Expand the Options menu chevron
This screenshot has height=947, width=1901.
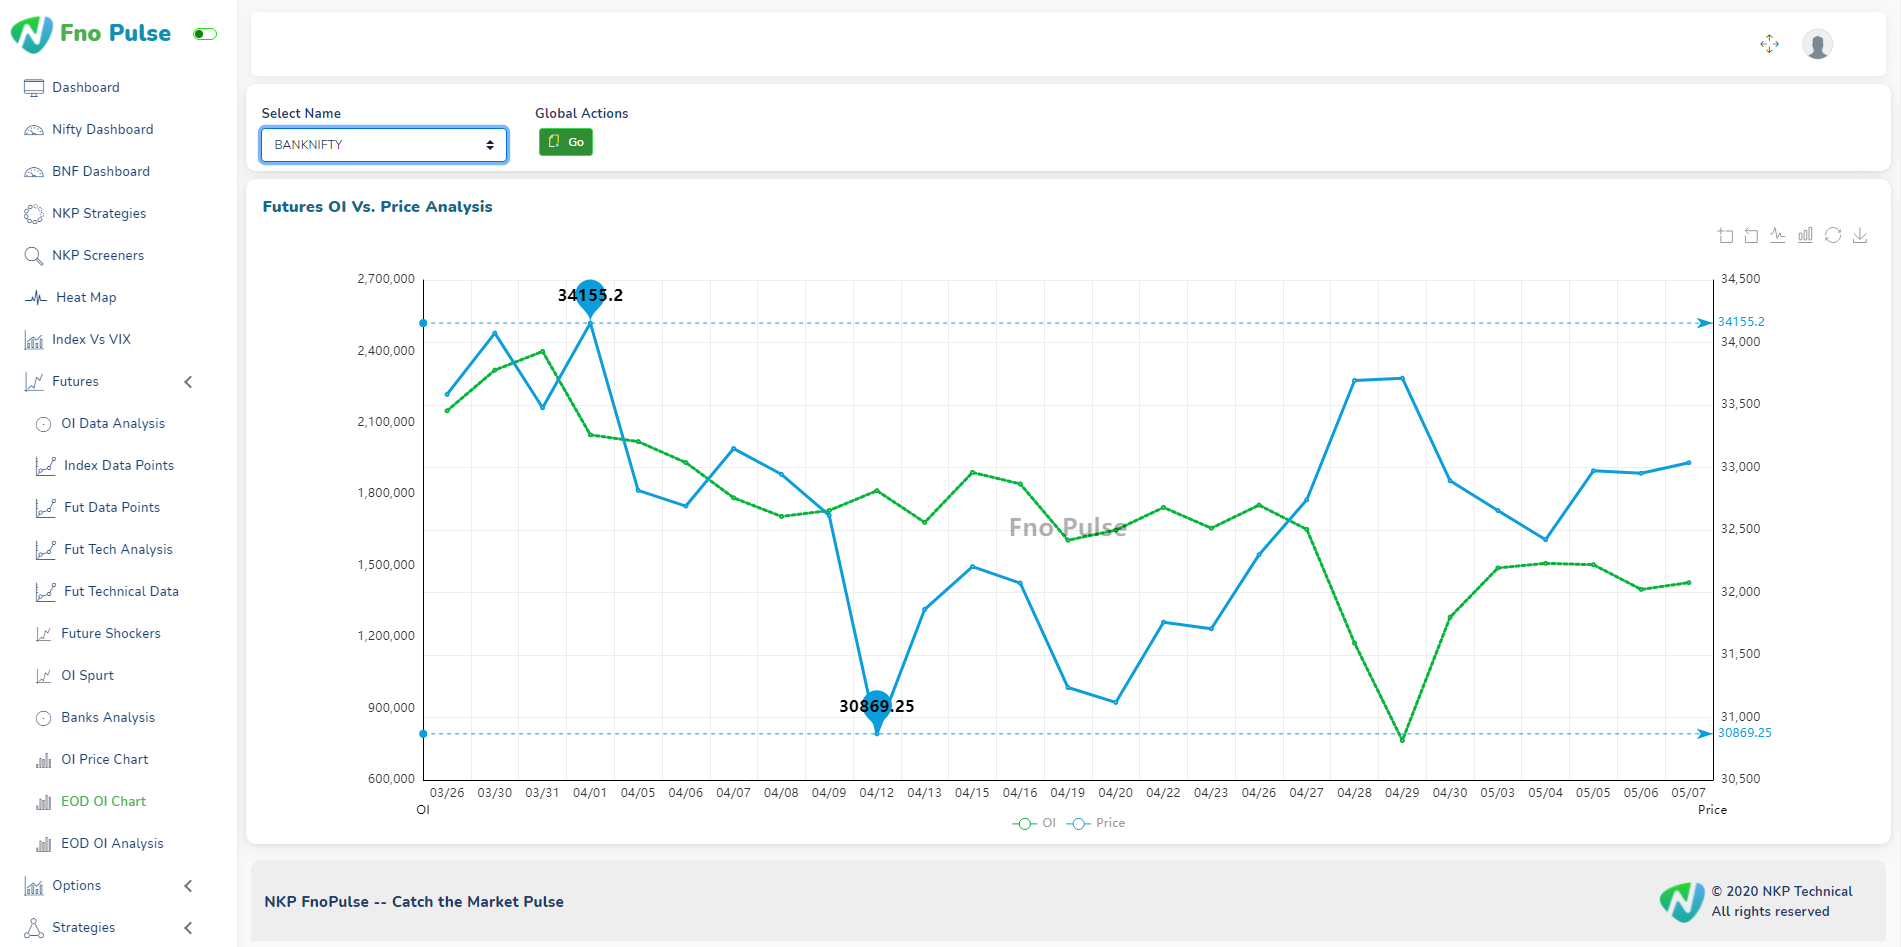(x=188, y=886)
